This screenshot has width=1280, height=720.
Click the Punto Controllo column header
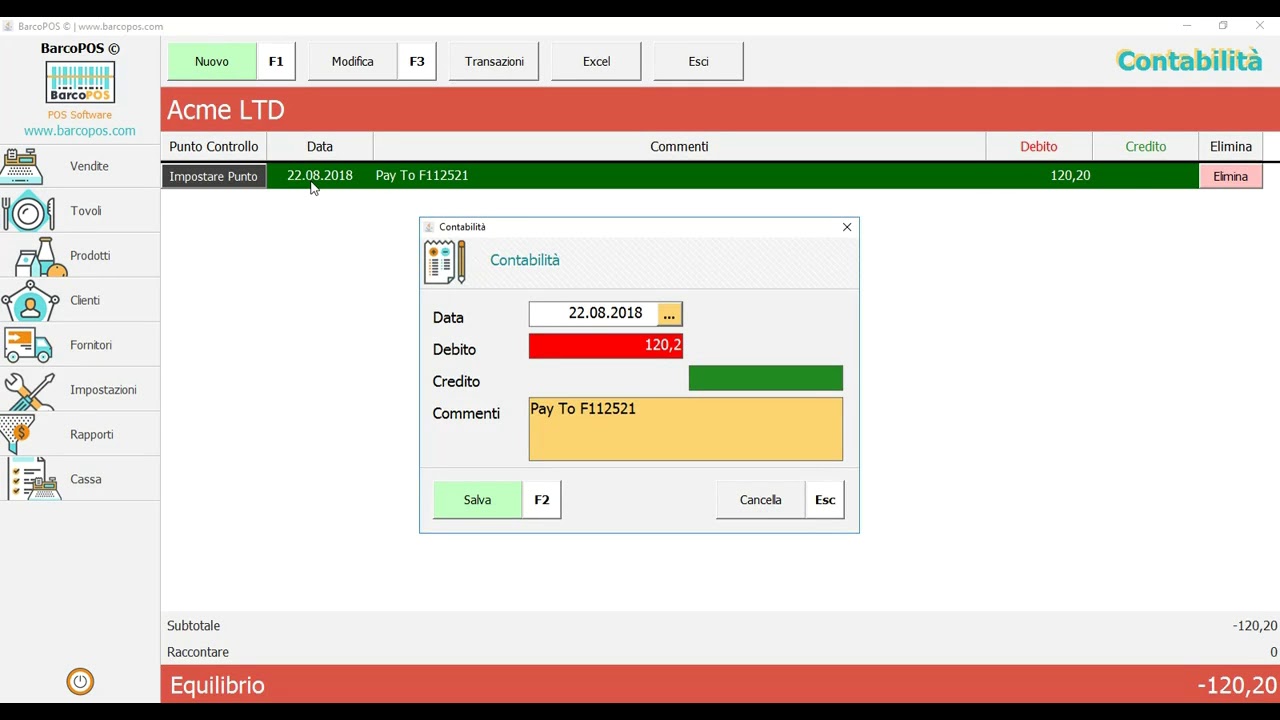214,146
